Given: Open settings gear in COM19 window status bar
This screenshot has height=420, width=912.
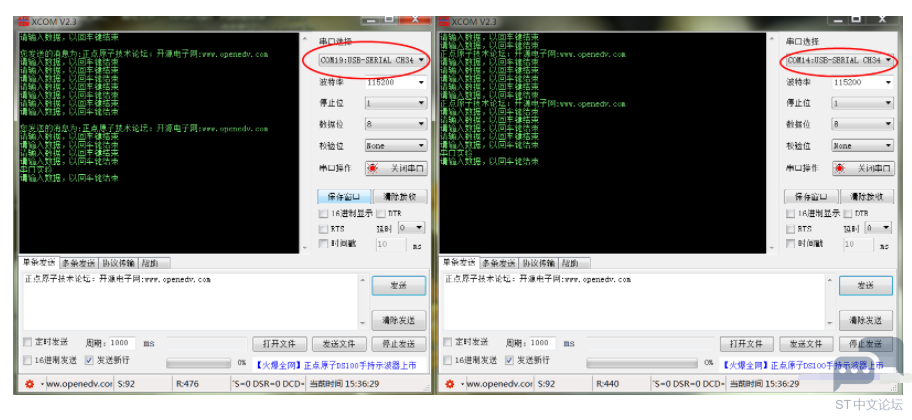Looking at the screenshot, I should pyautogui.click(x=30, y=384).
